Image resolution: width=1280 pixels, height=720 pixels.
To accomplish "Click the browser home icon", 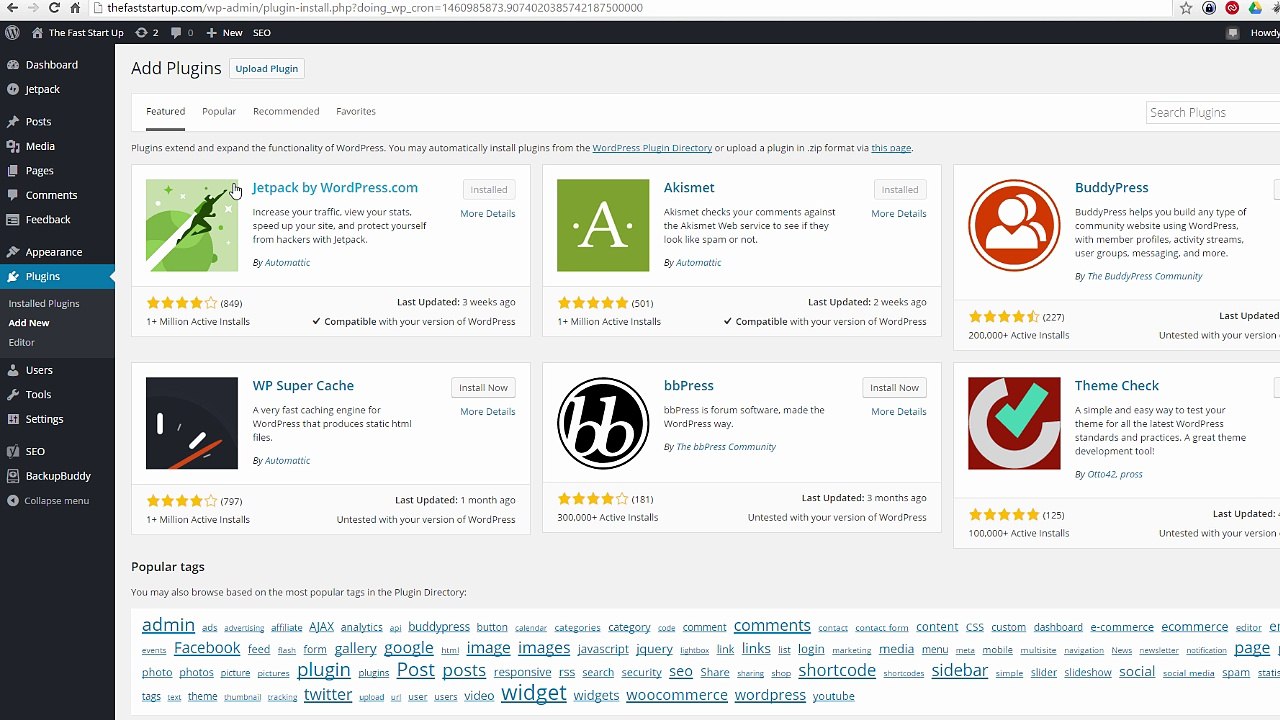I will click(75, 8).
